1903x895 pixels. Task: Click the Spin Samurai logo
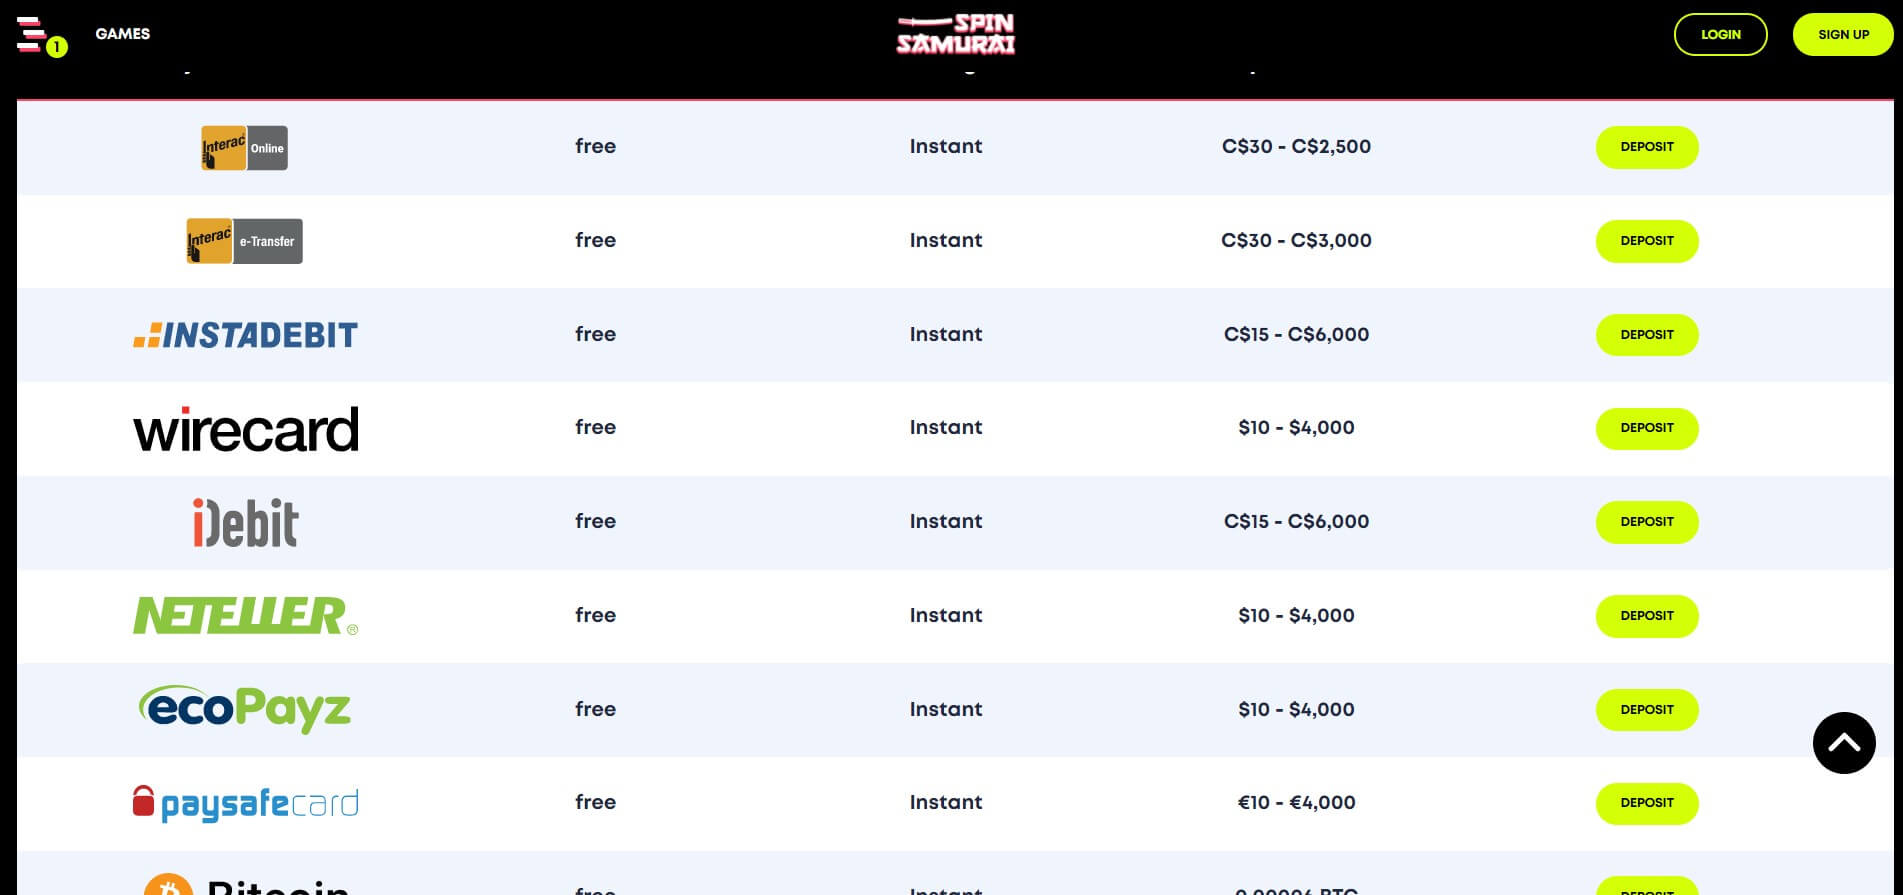tap(956, 34)
